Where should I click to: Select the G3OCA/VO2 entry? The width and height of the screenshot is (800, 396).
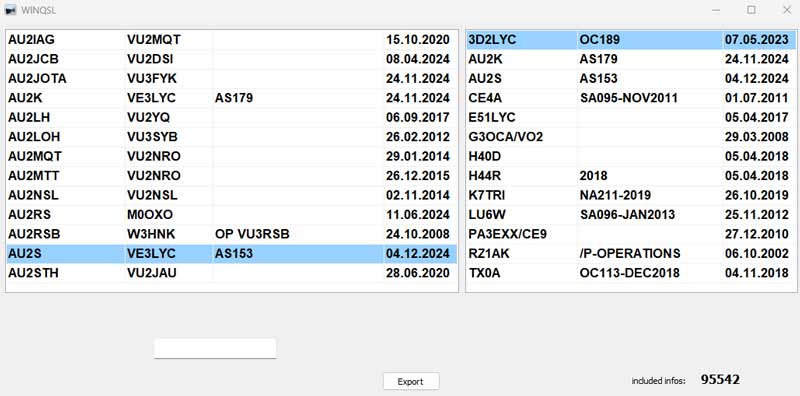506,137
